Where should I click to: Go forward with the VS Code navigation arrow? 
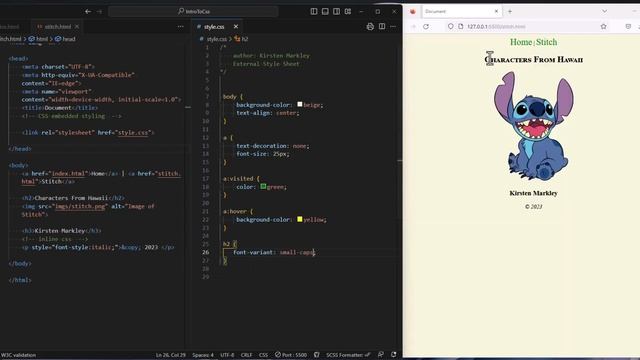(x=100, y=11)
